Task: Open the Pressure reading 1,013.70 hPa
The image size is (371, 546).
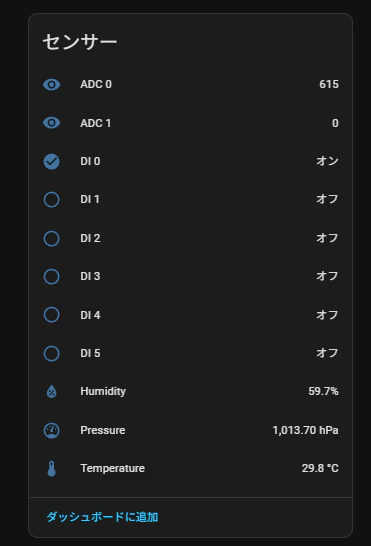Action: (x=306, y=430)
